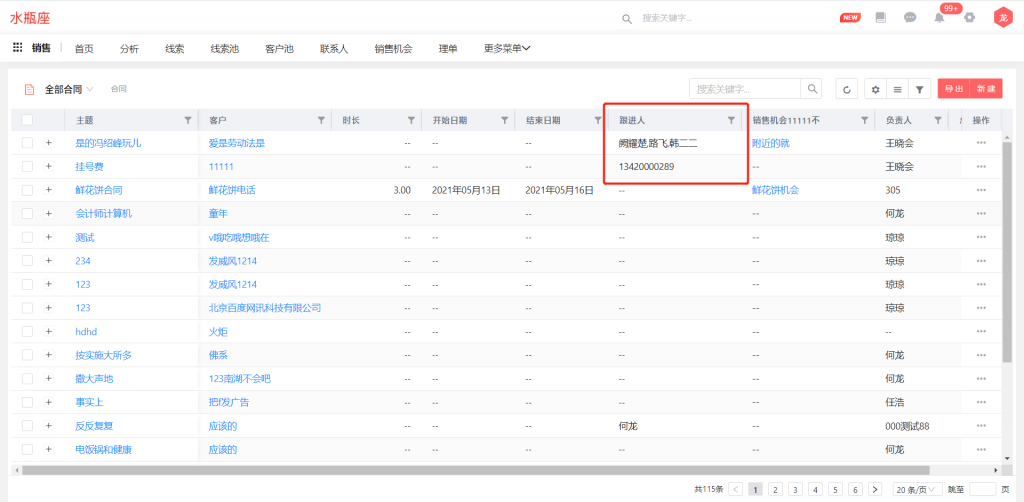The image size is (1024, 502).
Task: Click the list view icon in the toolbar
Action: (897, 90)
